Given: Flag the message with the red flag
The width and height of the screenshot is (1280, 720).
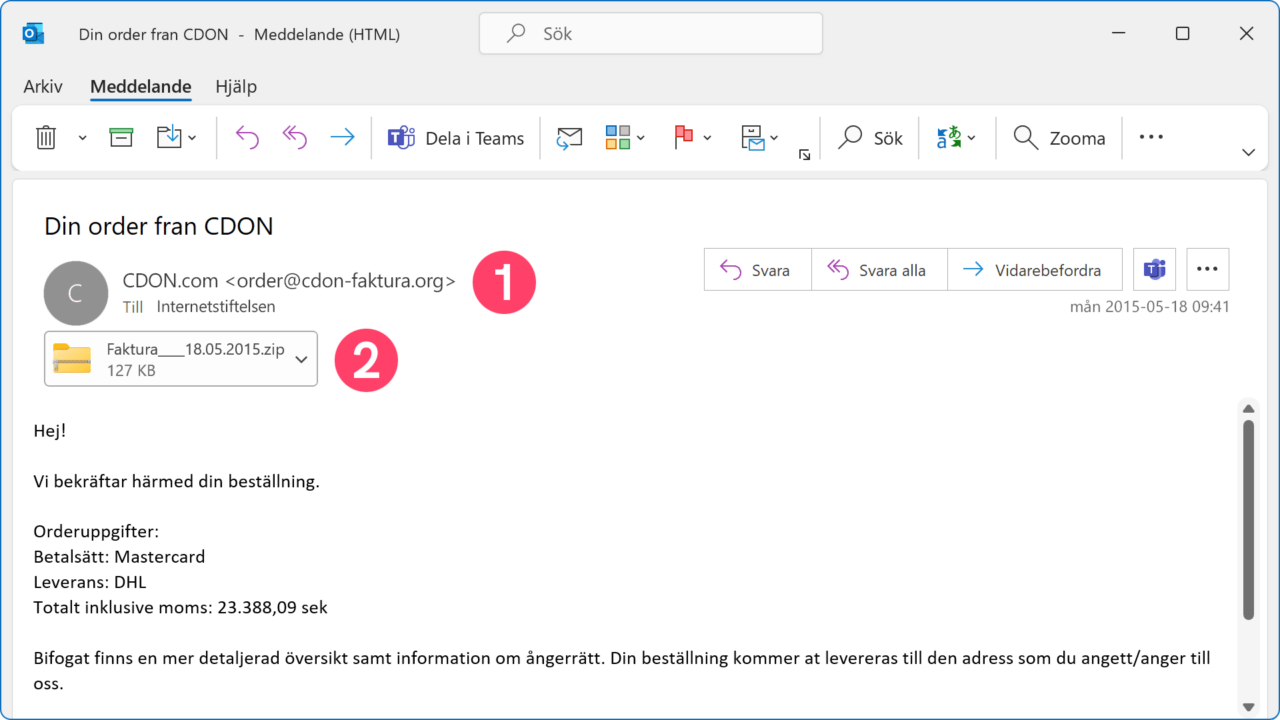Looking at the screenshot, I should [x=684, y=138].
